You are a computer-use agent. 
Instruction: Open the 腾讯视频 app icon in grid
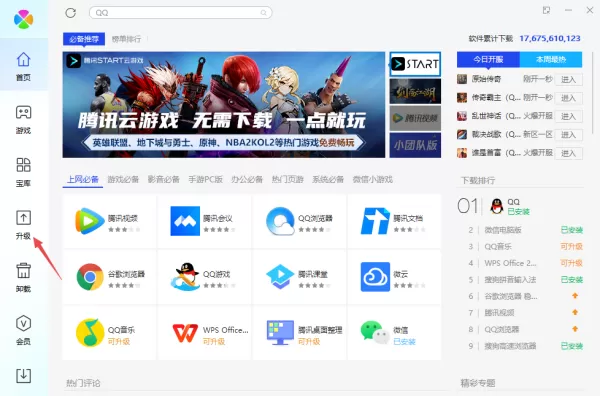90,221
